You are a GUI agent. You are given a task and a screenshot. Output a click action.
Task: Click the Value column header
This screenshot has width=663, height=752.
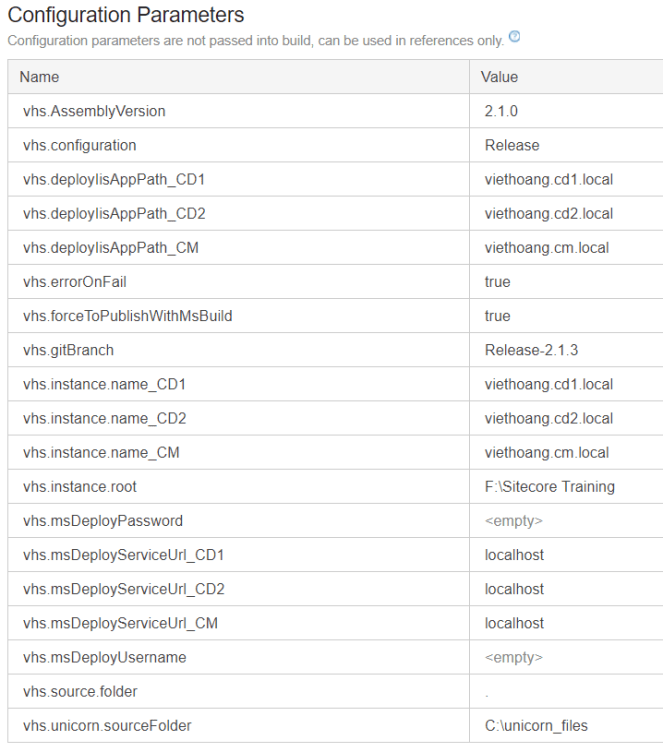tap(499, 77)
